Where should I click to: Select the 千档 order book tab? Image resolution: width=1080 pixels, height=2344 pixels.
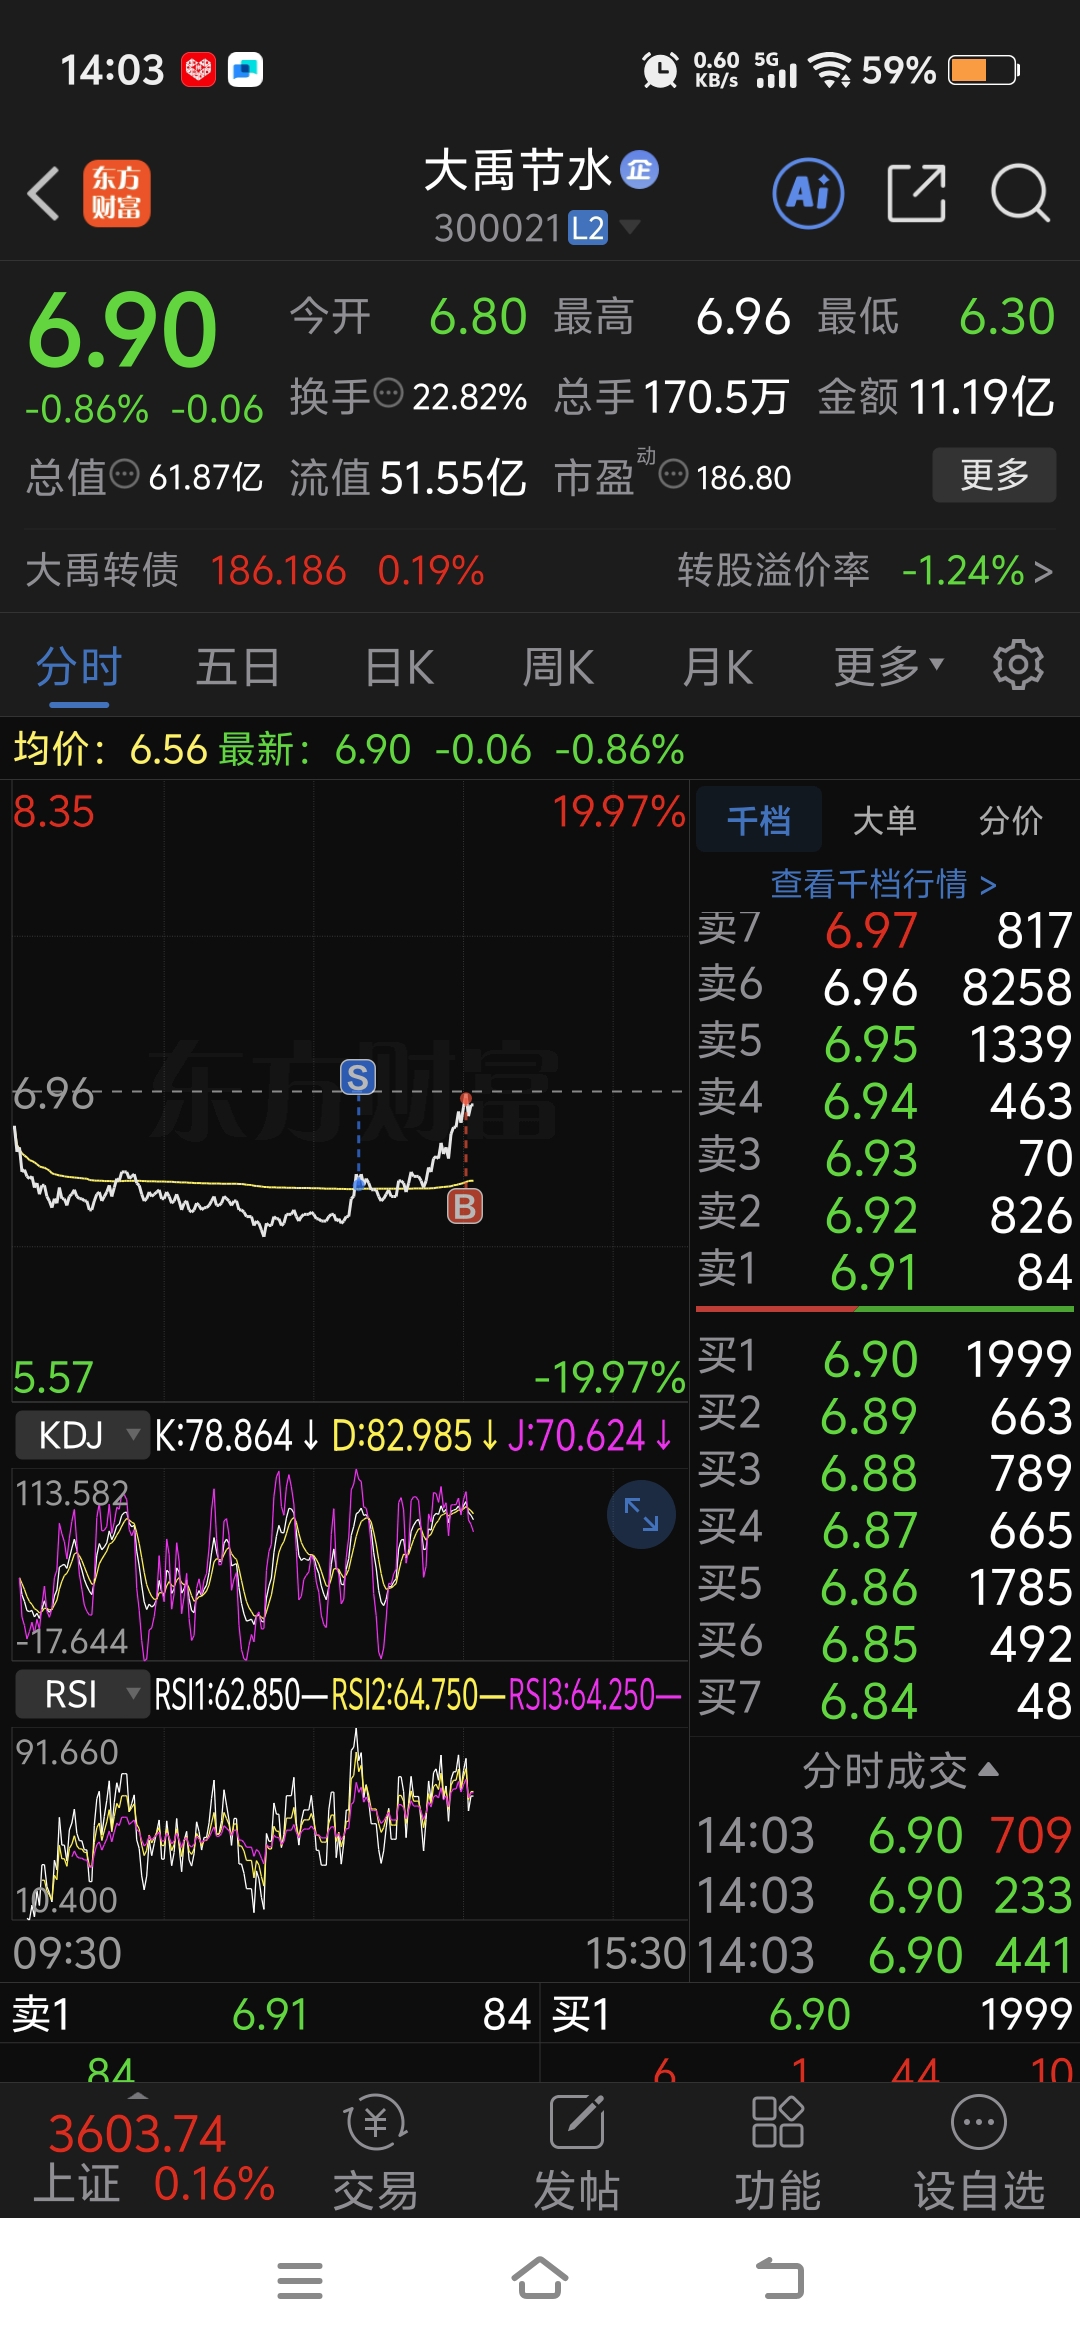(759, 820)
